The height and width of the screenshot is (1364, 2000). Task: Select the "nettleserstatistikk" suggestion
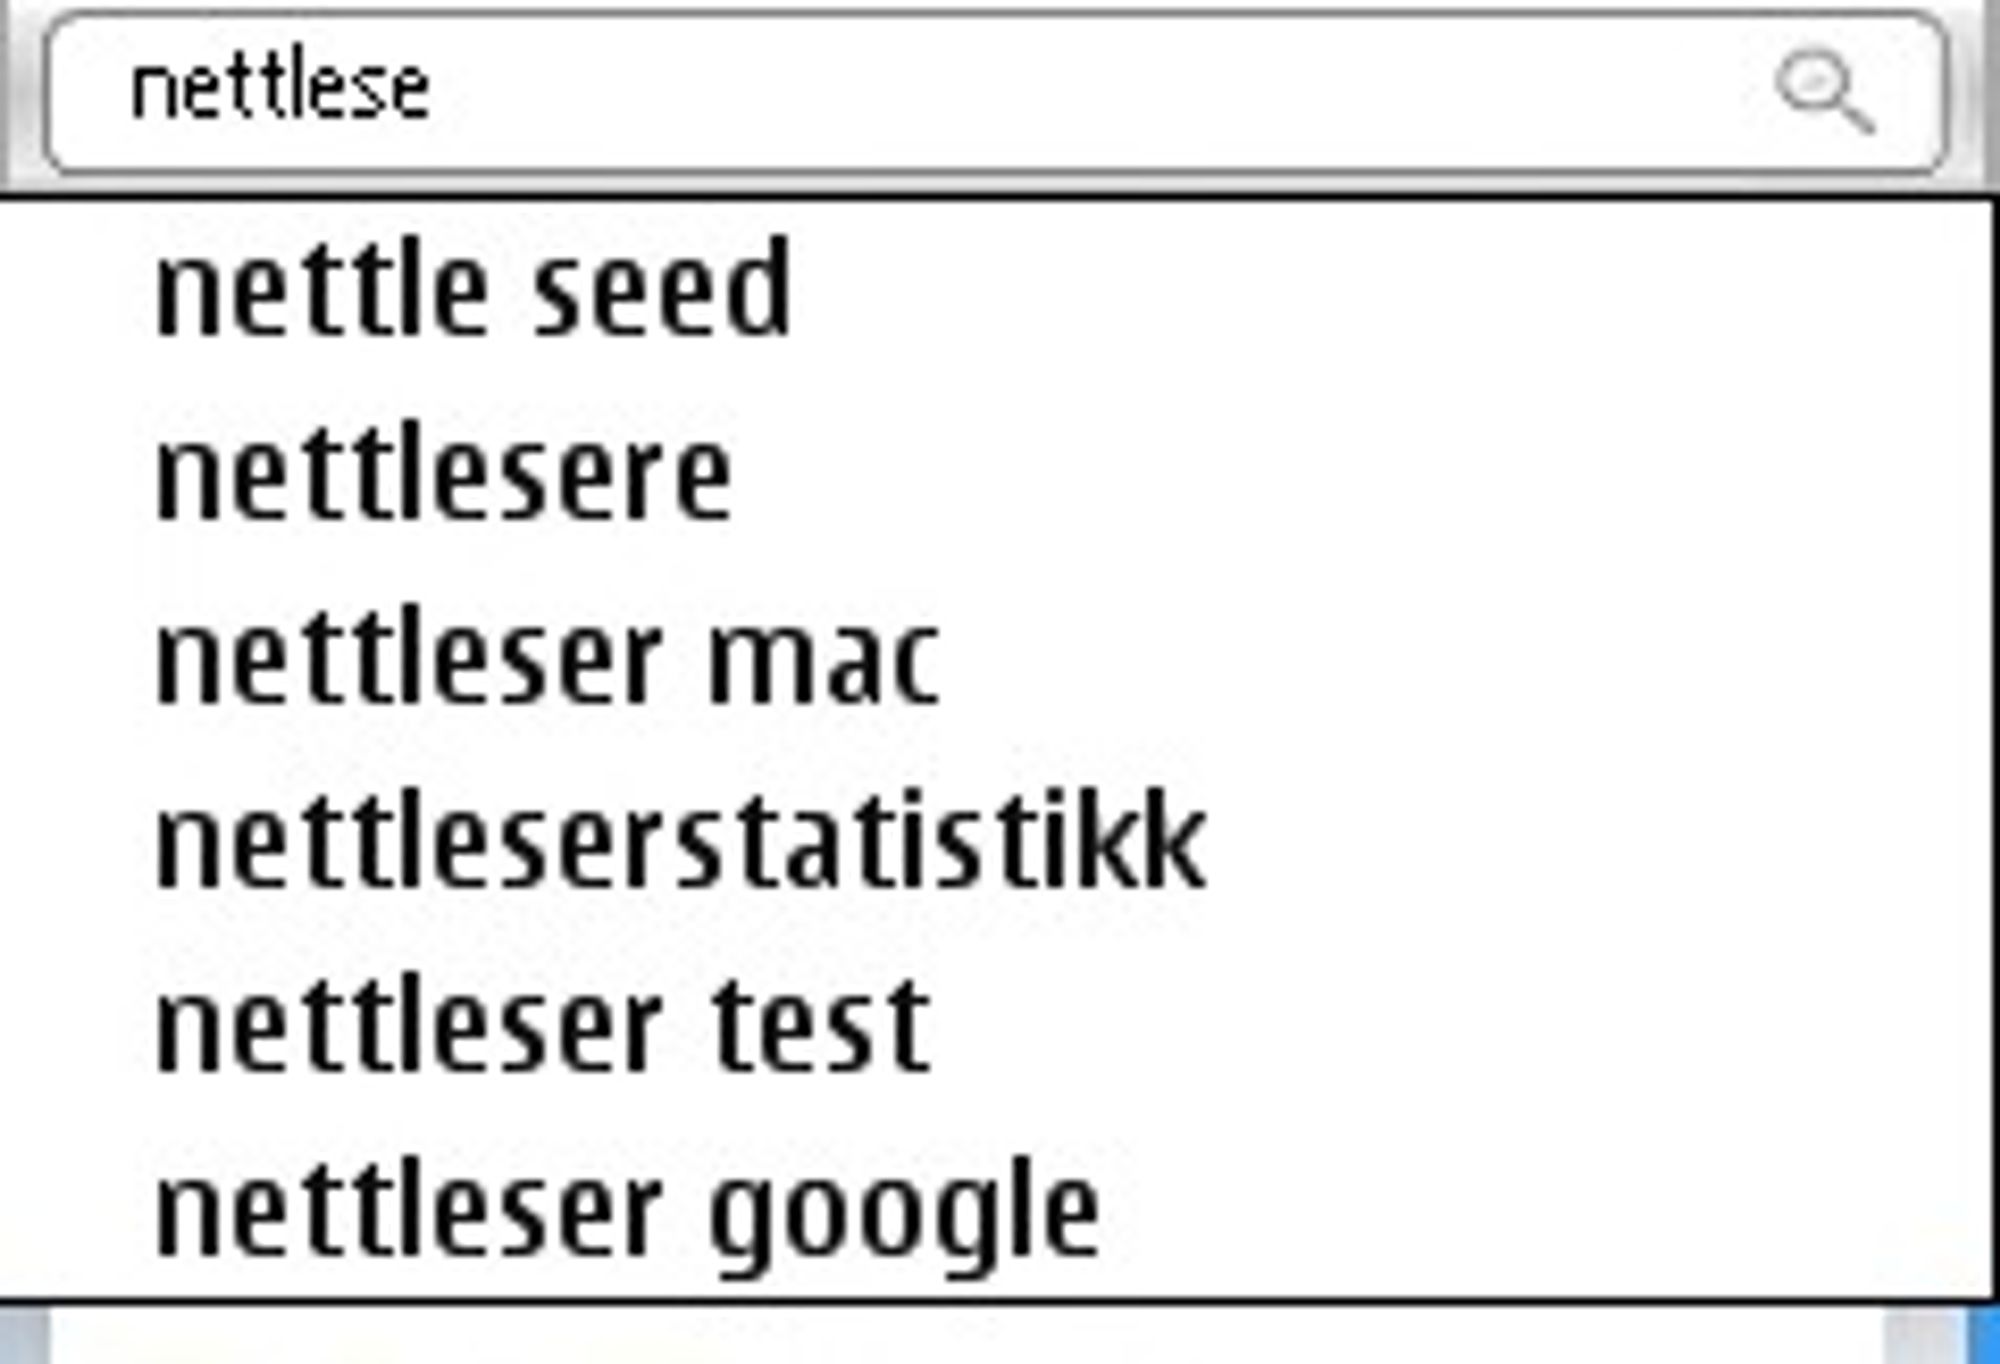996,843
